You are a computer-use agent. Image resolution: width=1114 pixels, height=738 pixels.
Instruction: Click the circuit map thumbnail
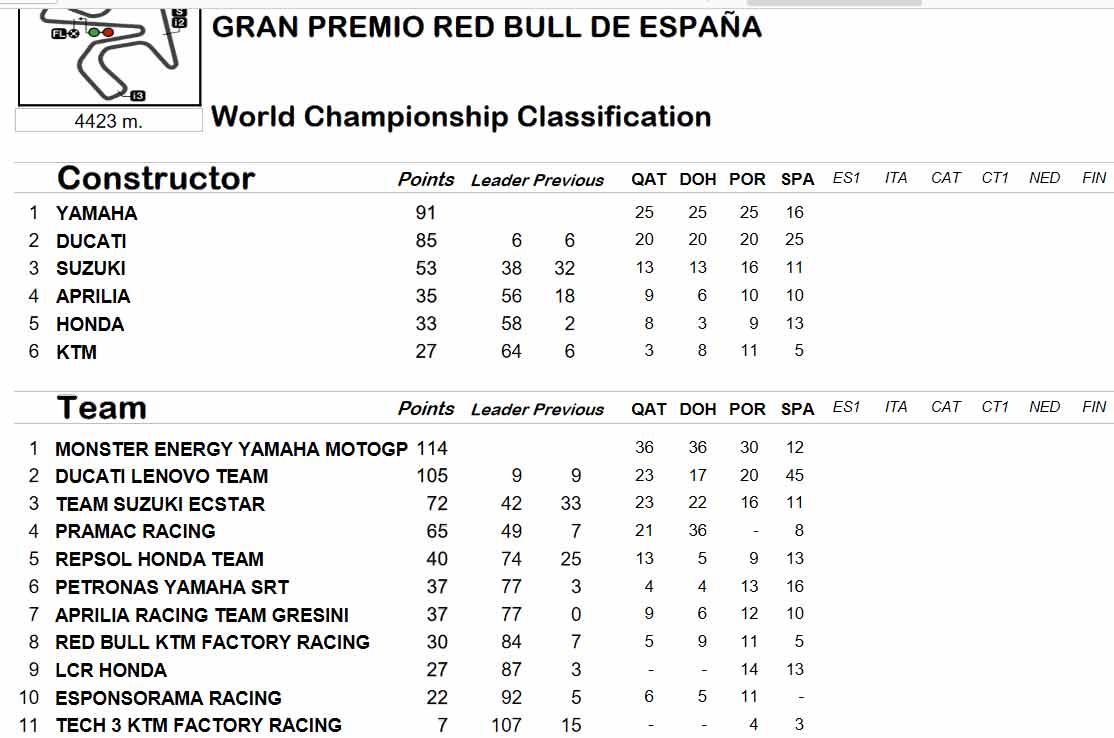coord(109,56)
